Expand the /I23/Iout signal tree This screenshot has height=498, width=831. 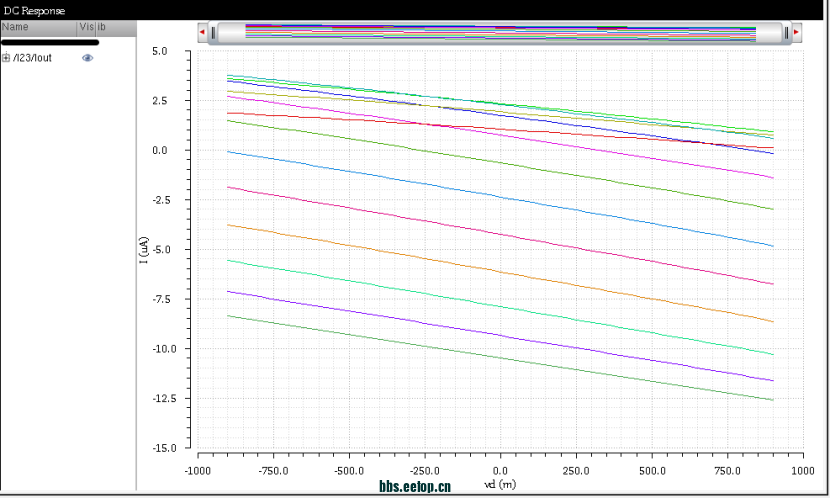6,58
